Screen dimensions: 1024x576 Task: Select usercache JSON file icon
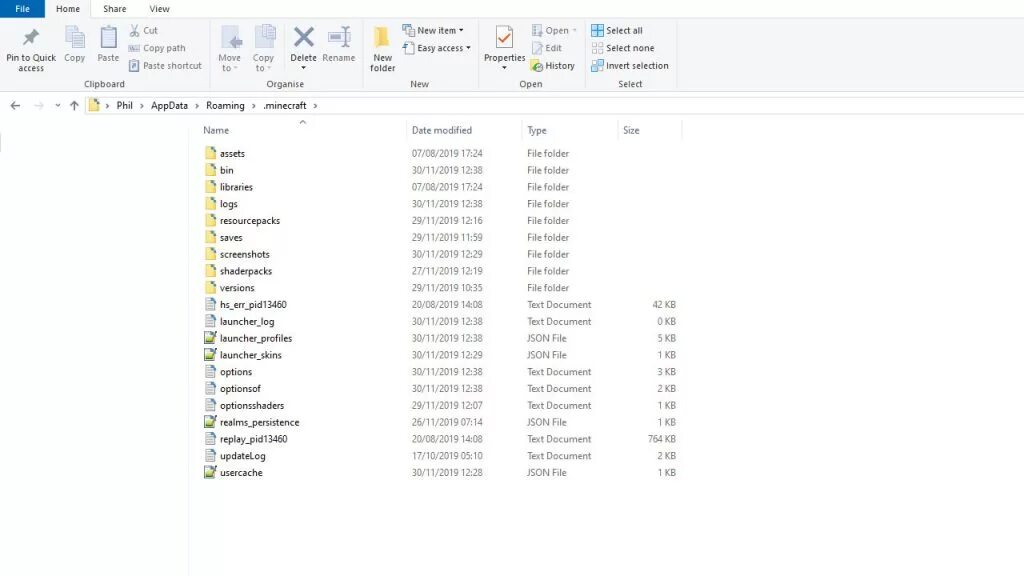[210, 472]
